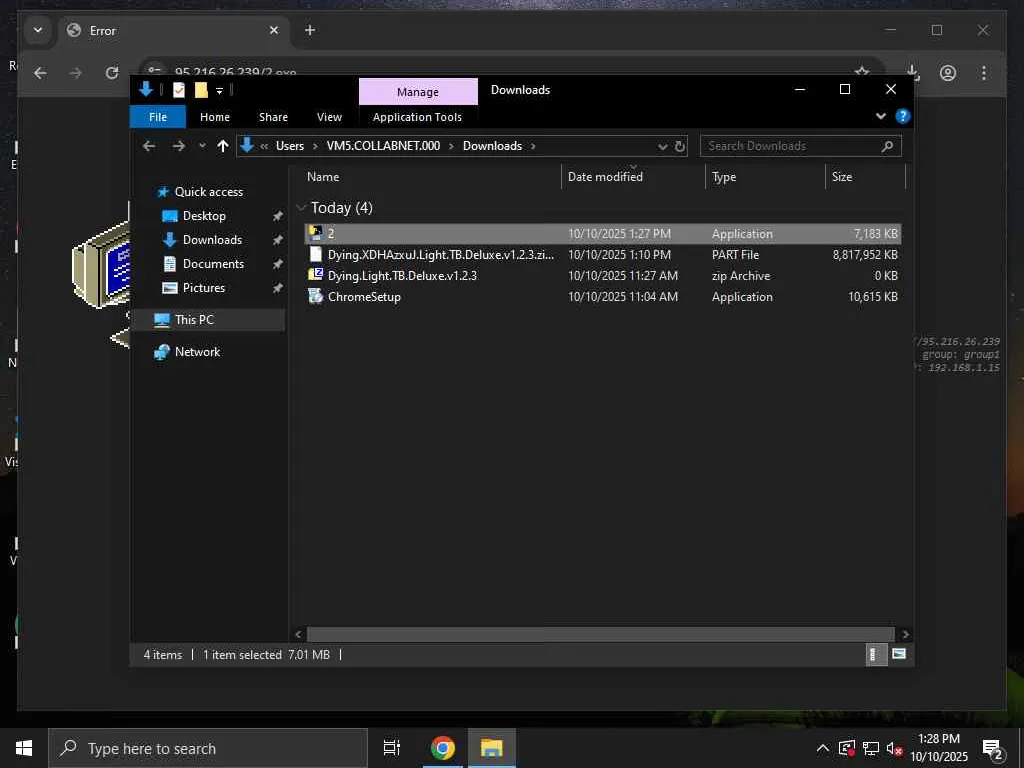The image size is (1024, 768).
Task: Open Downloads in navigation pane
Action: click(212, 240)
